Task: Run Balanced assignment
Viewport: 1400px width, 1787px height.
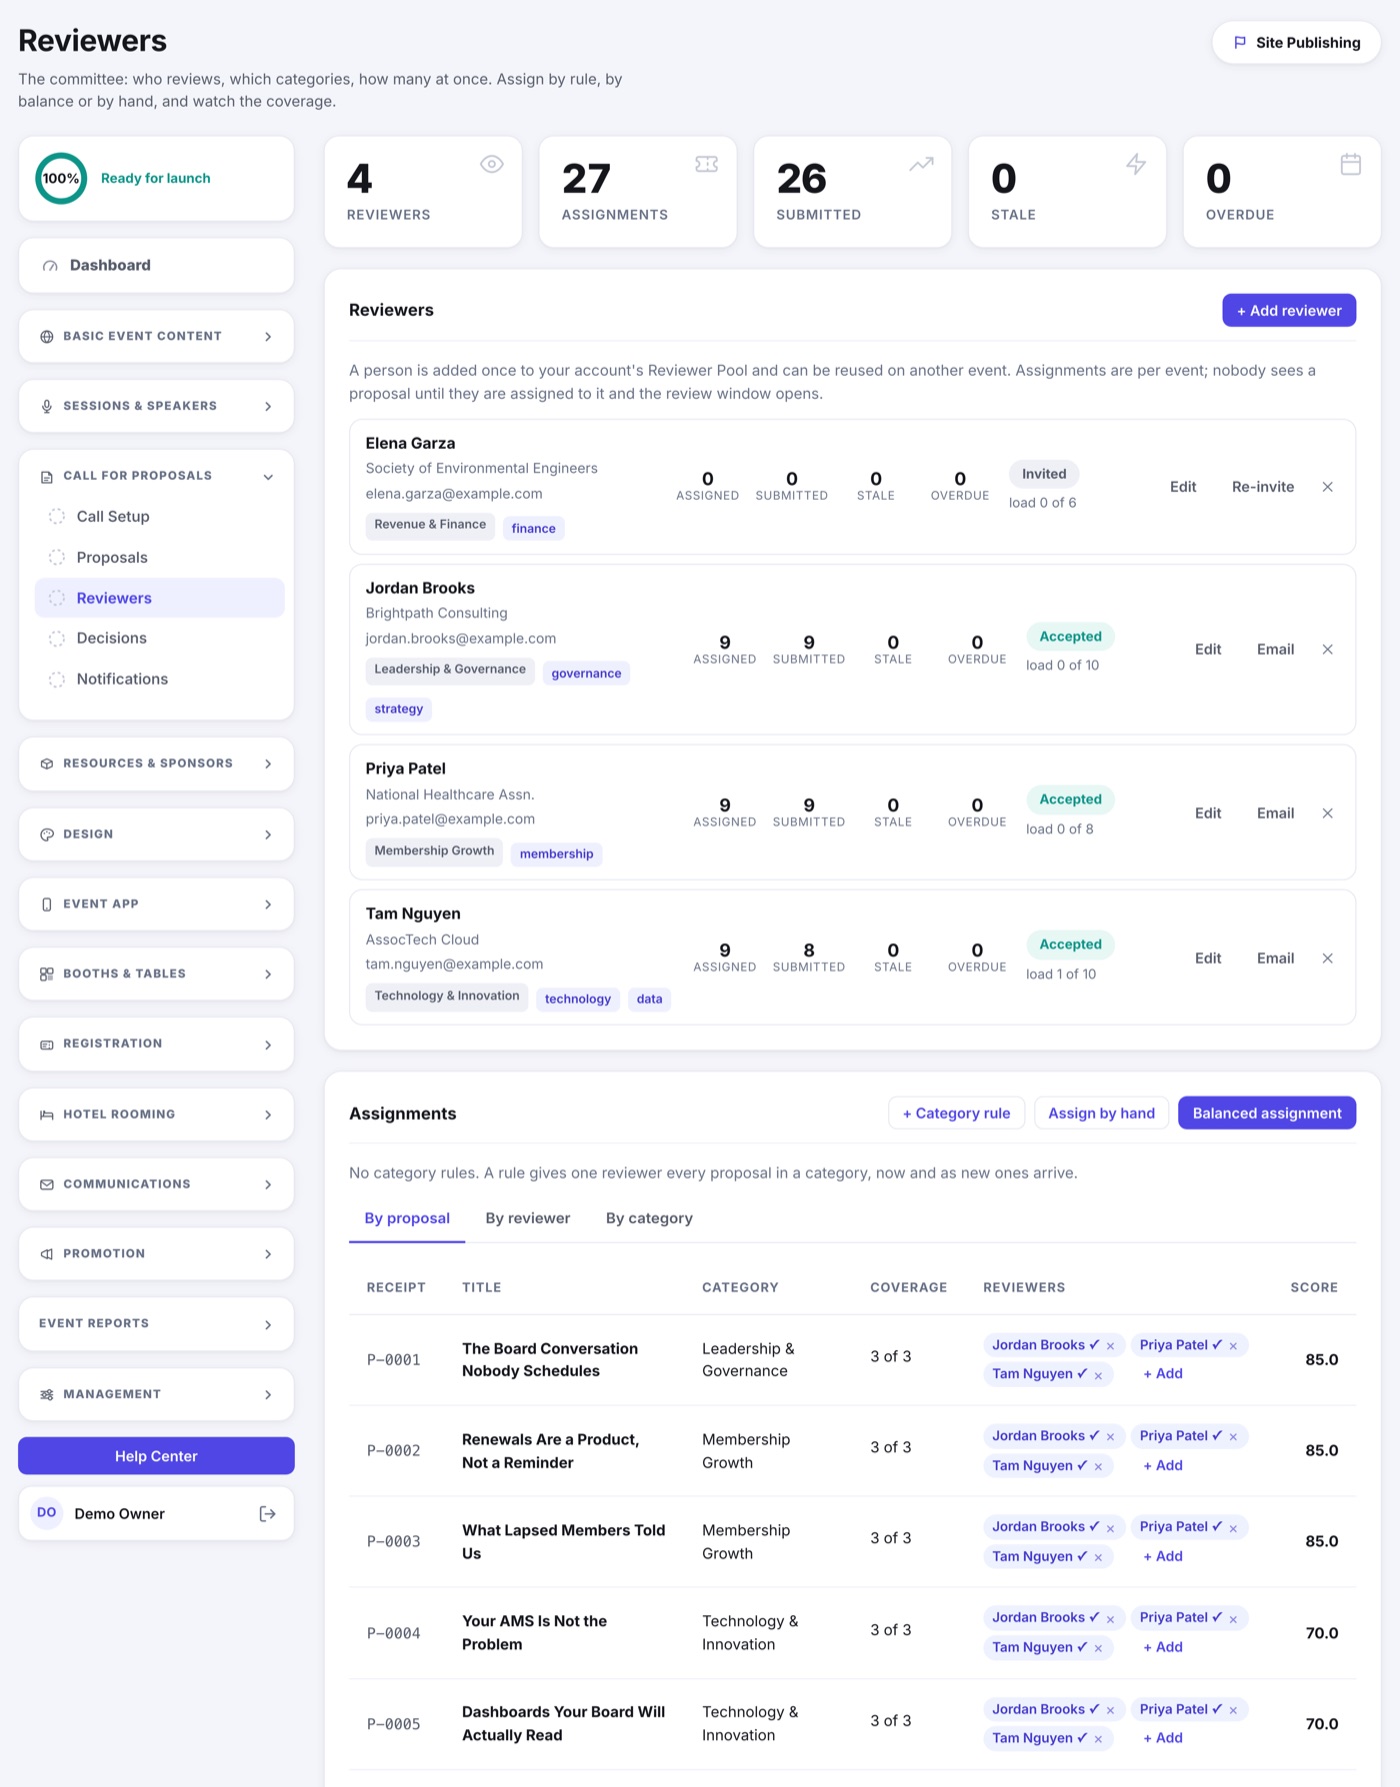Action: (1267, 1113)
